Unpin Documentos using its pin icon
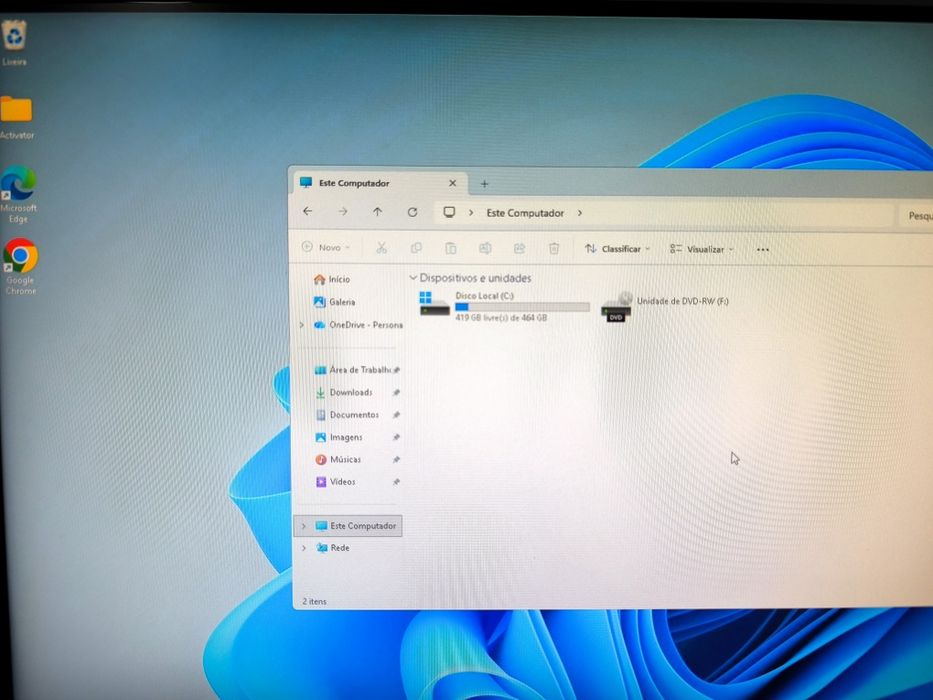 tap(396, 415)
